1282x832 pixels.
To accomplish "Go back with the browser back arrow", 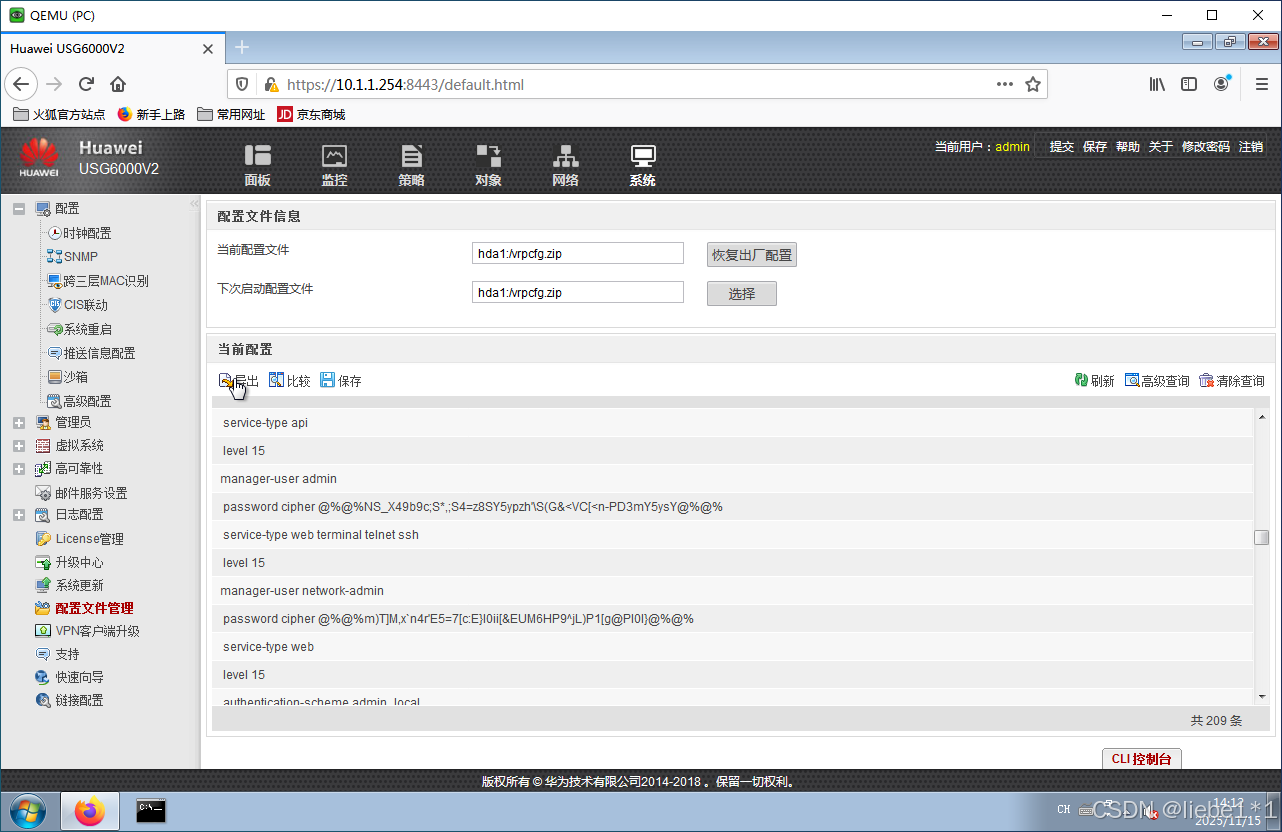I will point(22,84).
